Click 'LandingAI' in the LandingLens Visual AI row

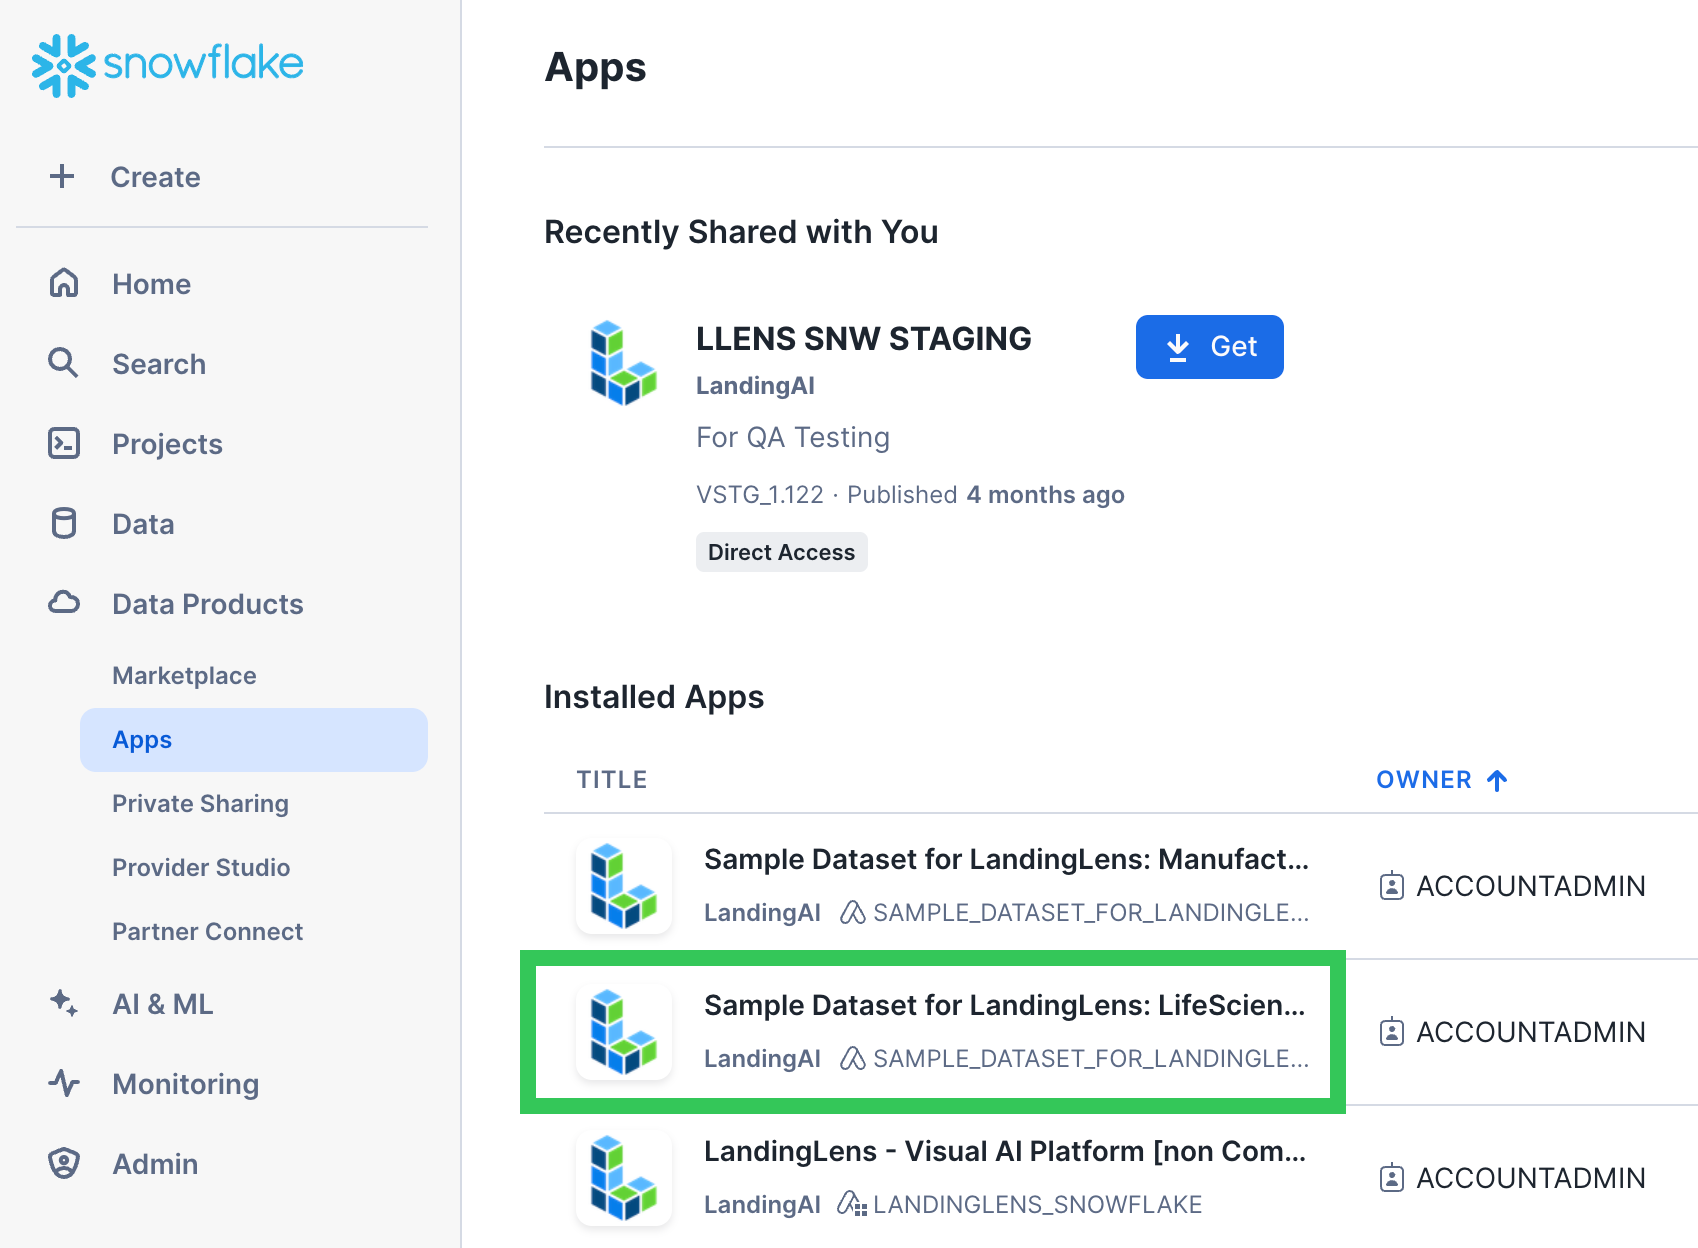tap(762, 1205)
